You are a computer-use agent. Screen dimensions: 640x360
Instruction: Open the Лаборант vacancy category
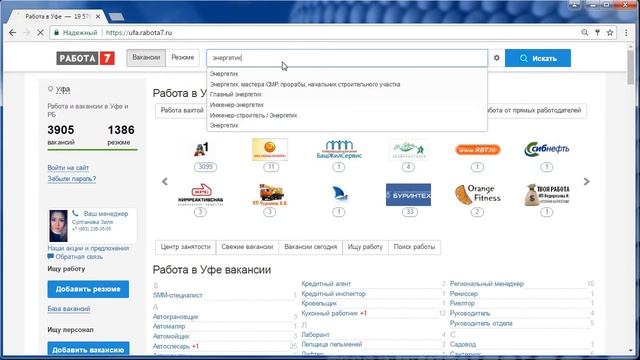coord(315,335)
